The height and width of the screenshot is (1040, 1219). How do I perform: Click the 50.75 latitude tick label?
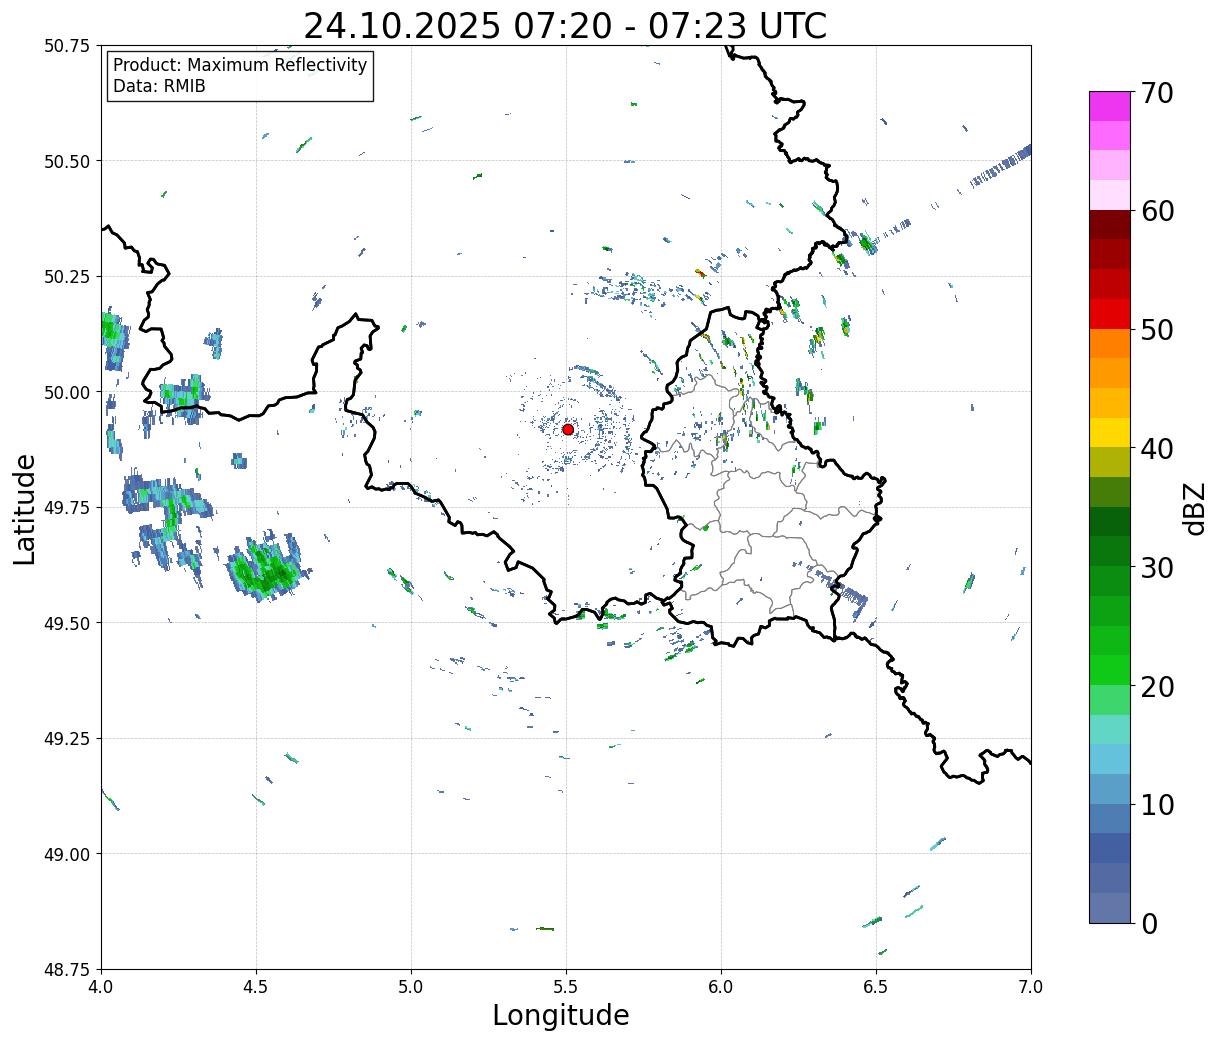coord(67,46)
